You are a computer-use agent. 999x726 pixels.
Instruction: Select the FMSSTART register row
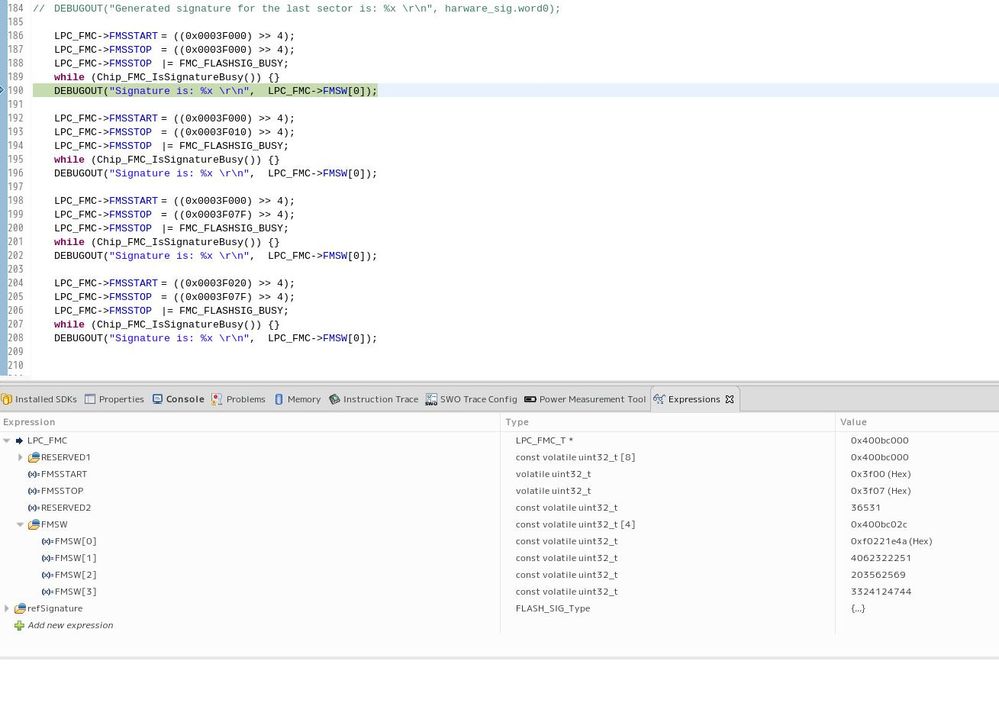click(x=500, y=474)
